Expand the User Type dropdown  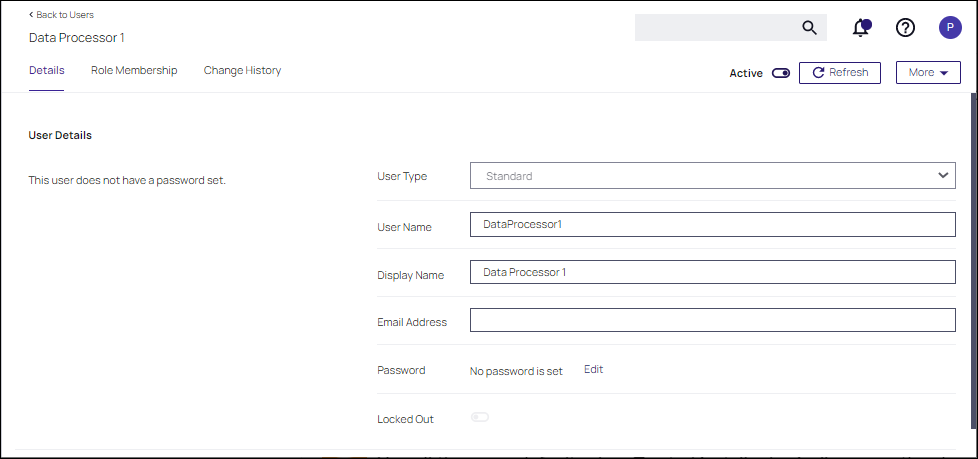(x=712, y=176)
